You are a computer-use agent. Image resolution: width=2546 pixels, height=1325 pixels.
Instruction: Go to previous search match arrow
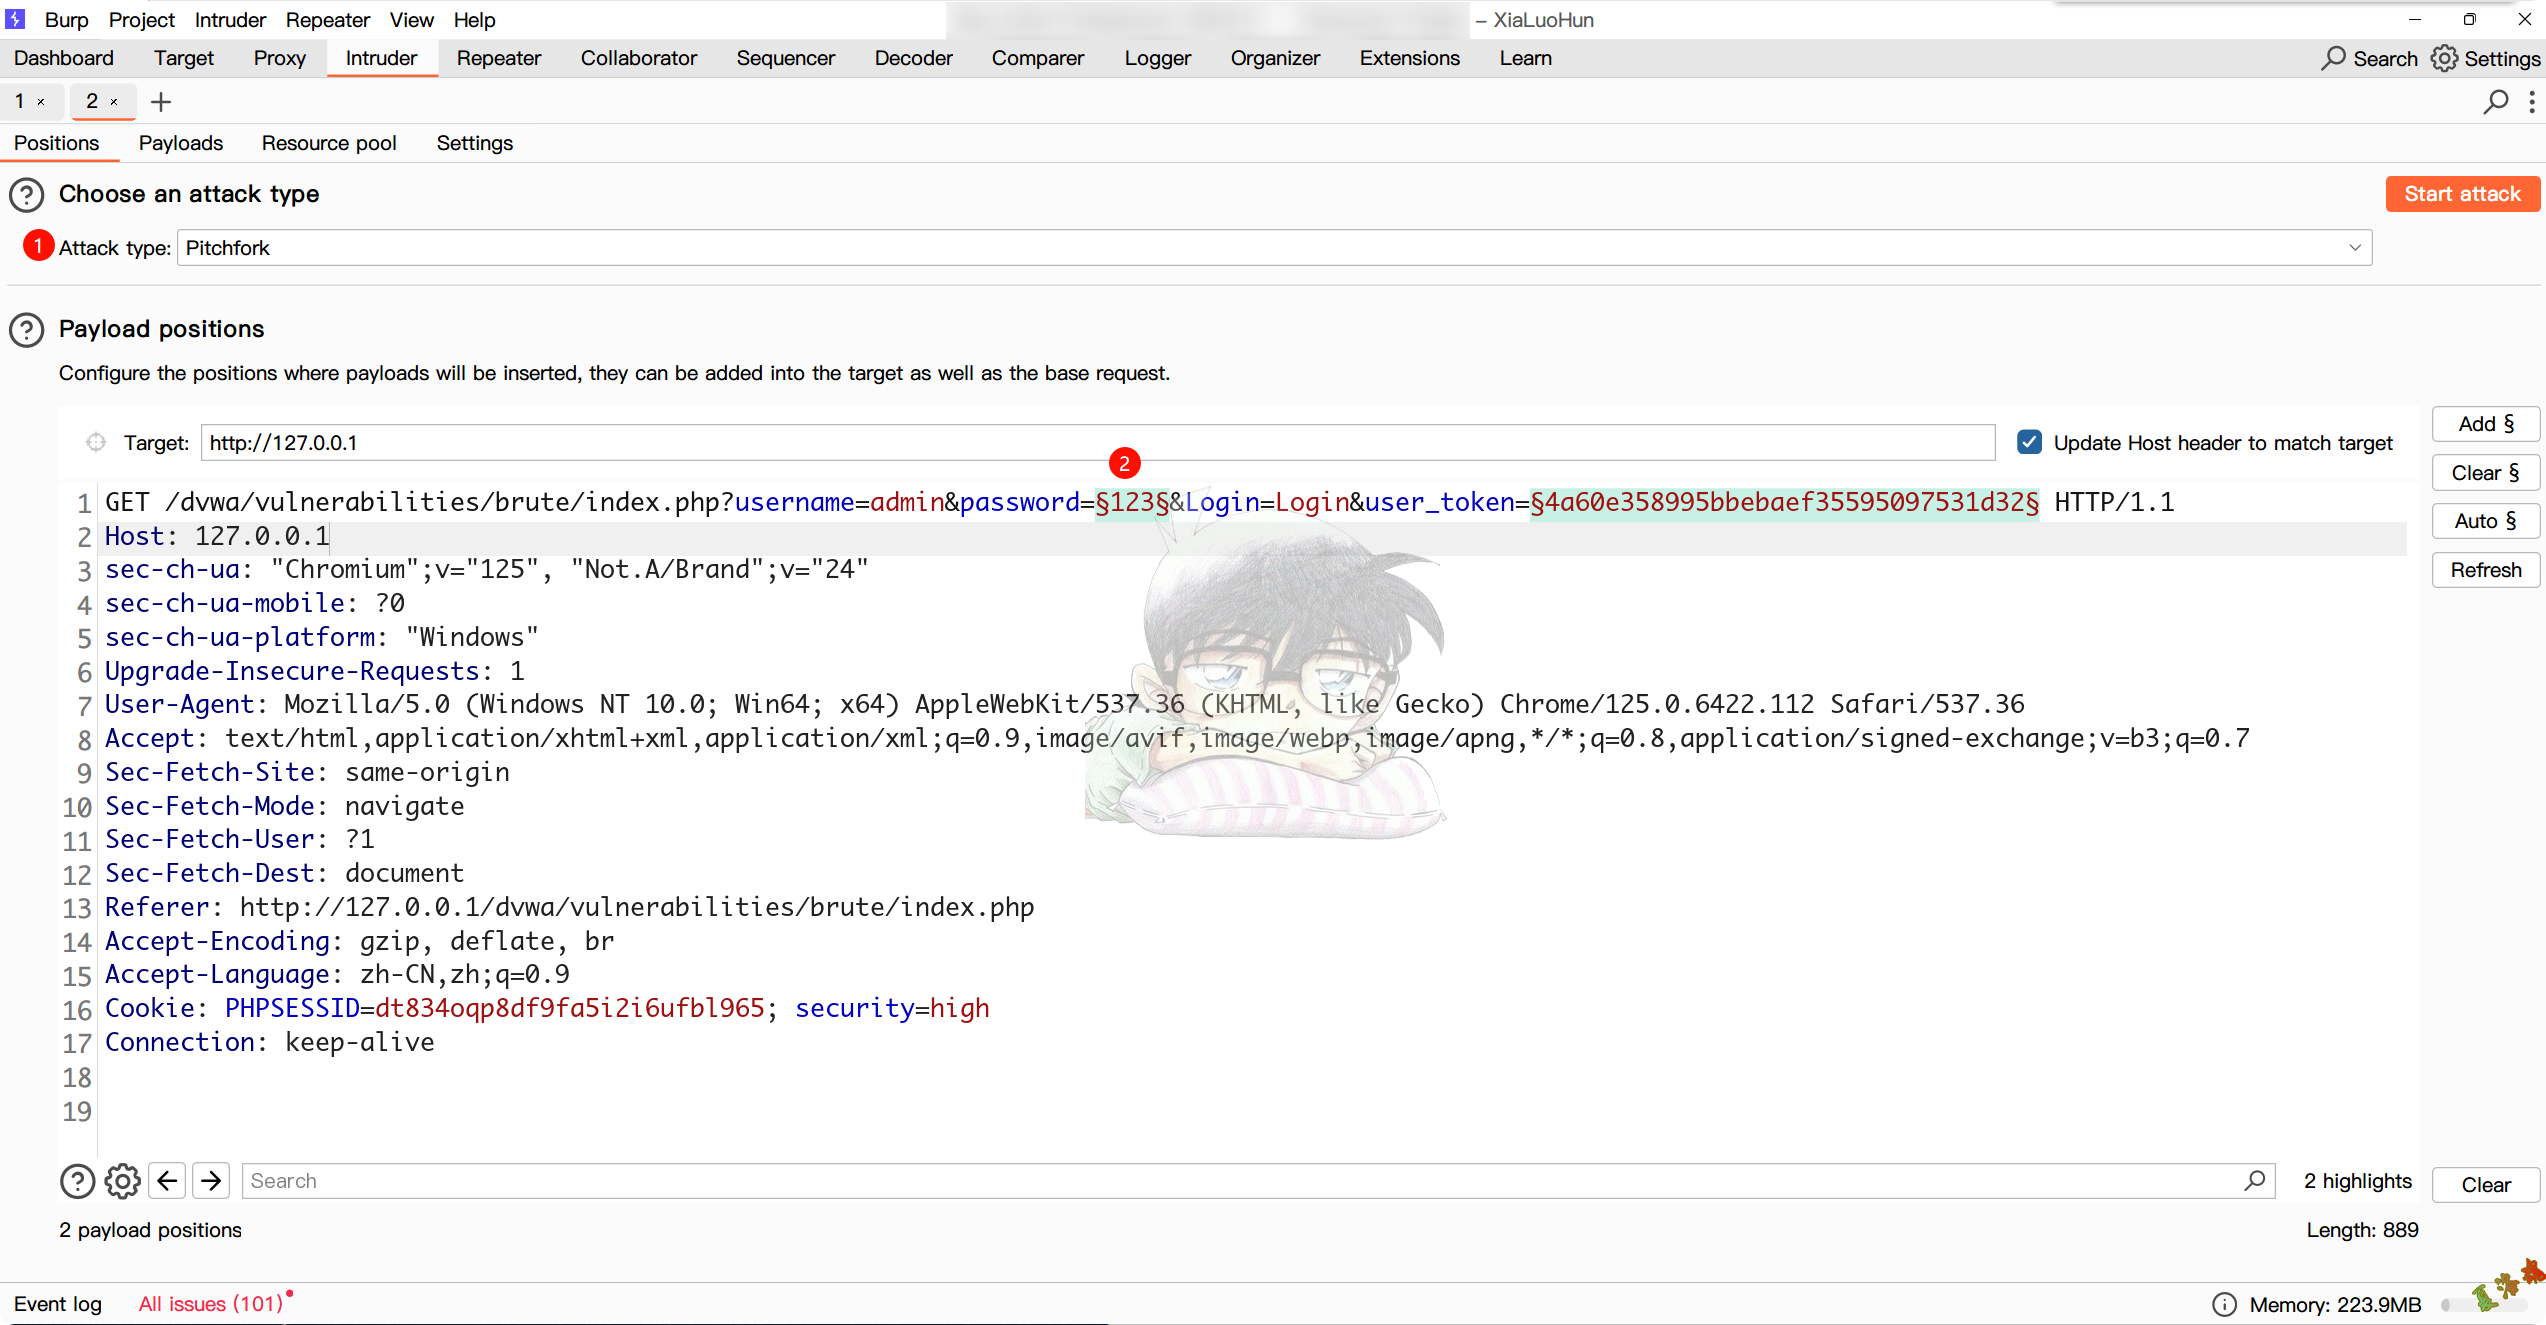167,1181
